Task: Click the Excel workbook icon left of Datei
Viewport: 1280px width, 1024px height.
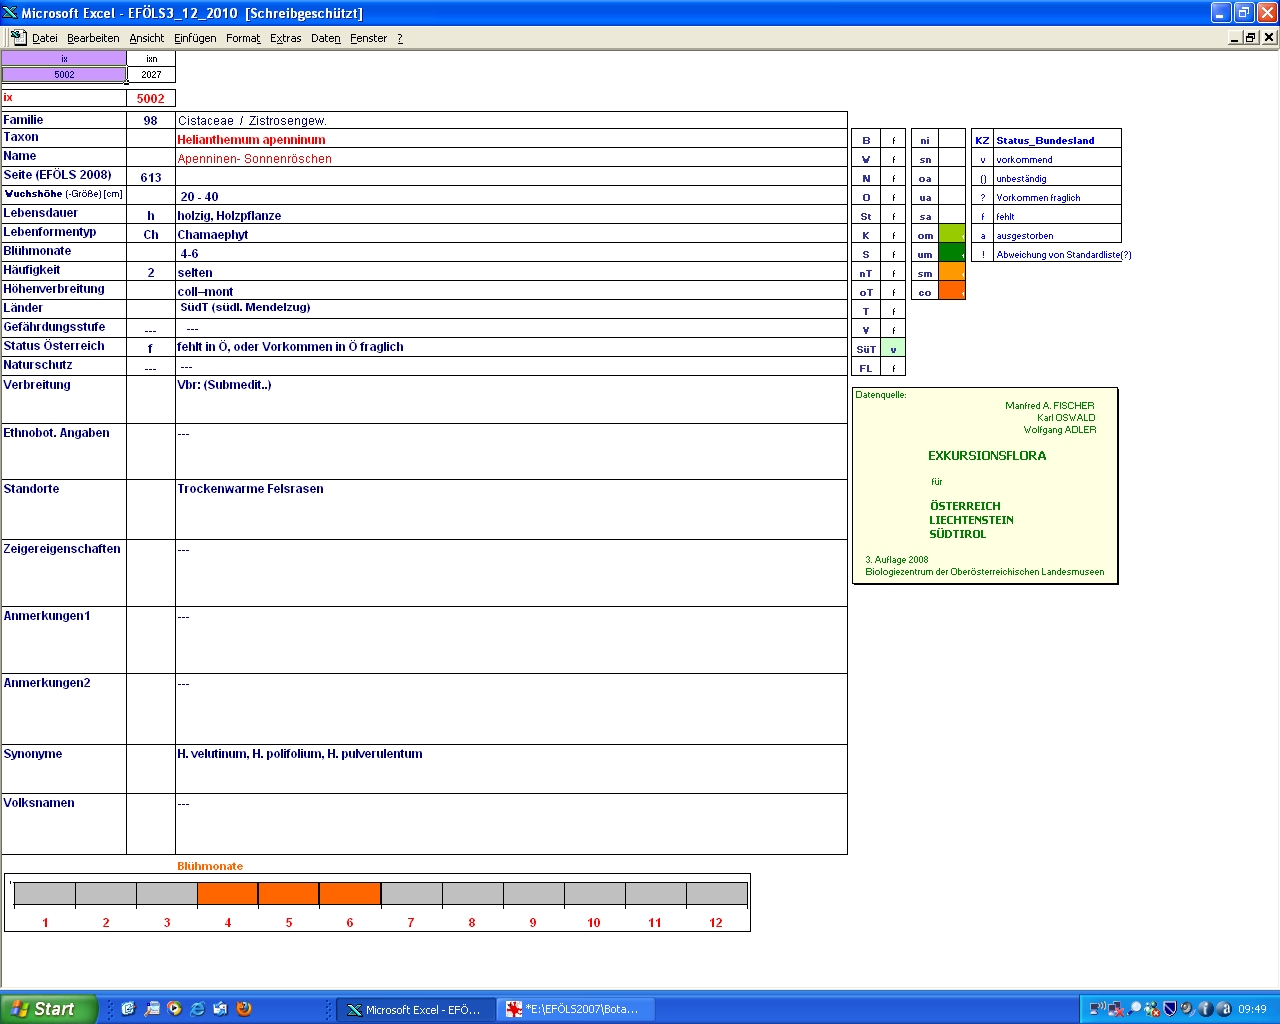Action: click(18, 37)
